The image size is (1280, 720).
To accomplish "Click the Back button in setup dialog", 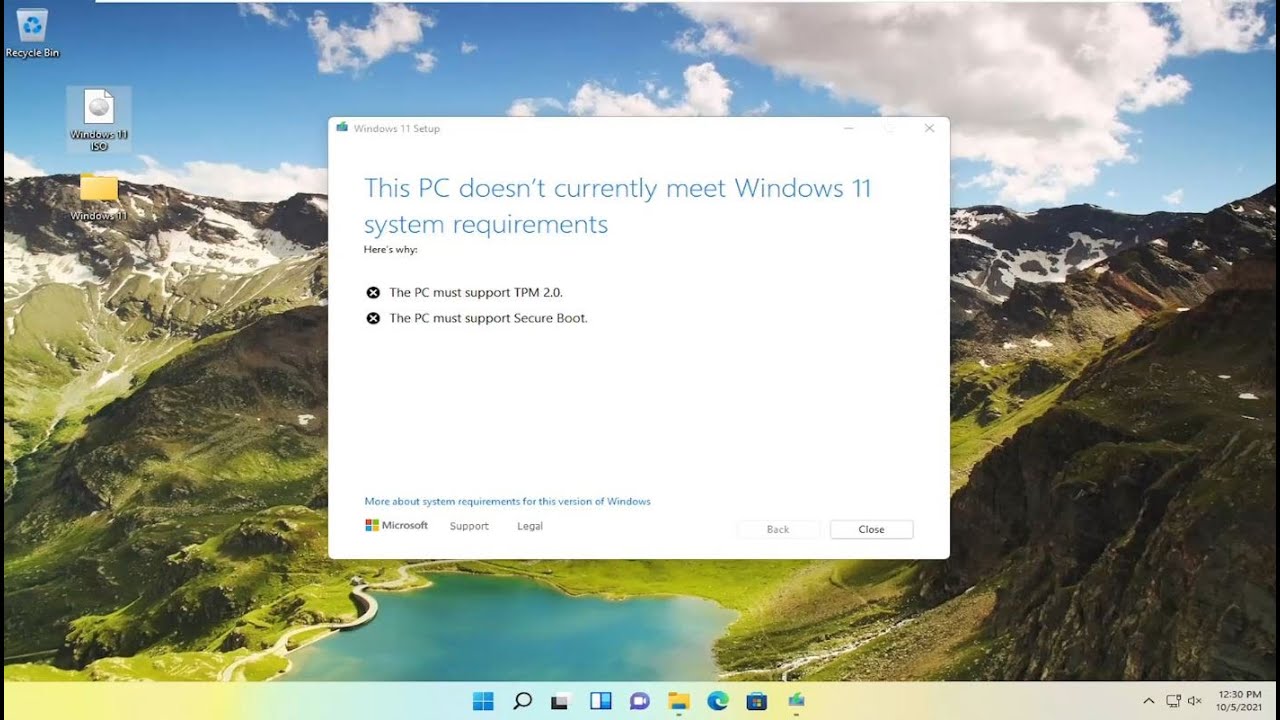I will click(x=778, y=529).
